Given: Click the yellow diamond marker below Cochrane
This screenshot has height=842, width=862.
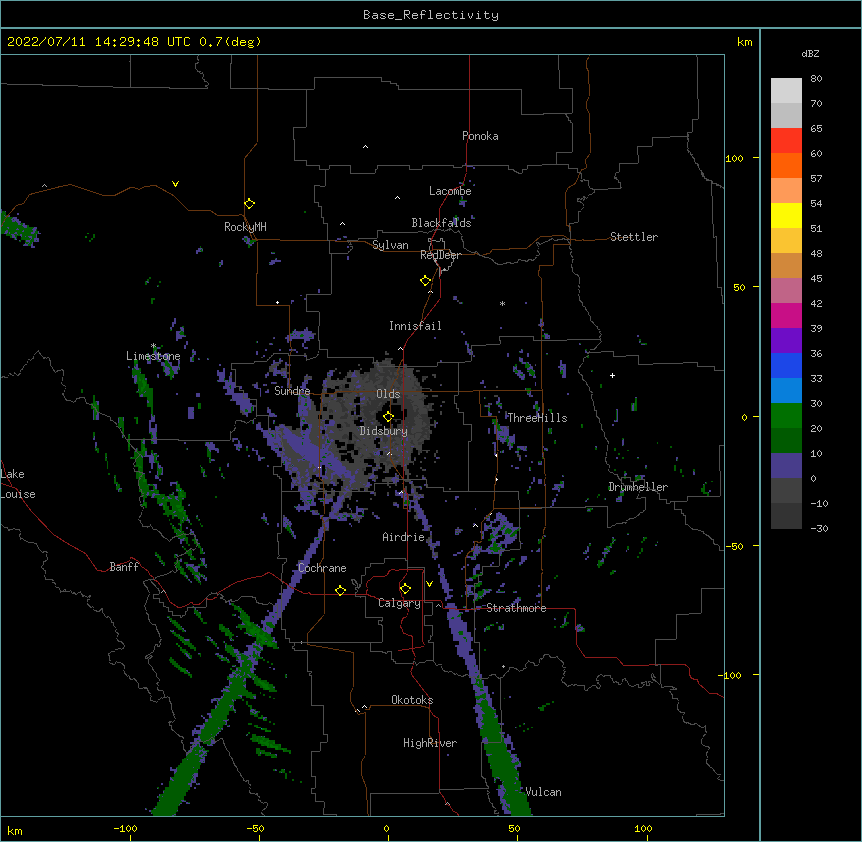Looking at the screenshot, I should 340,590.
